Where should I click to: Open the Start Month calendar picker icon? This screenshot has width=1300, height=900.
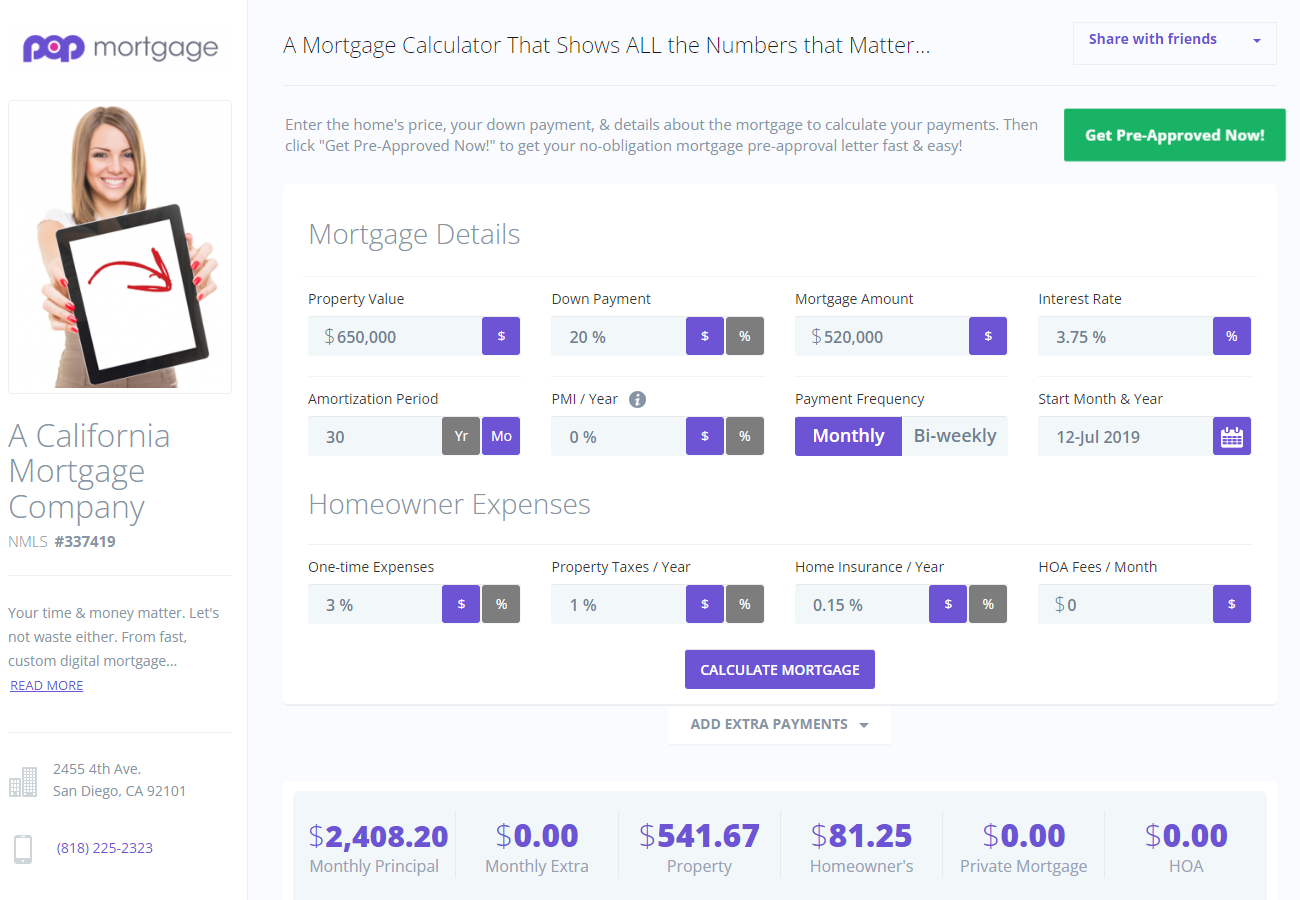click(1232, 436)
